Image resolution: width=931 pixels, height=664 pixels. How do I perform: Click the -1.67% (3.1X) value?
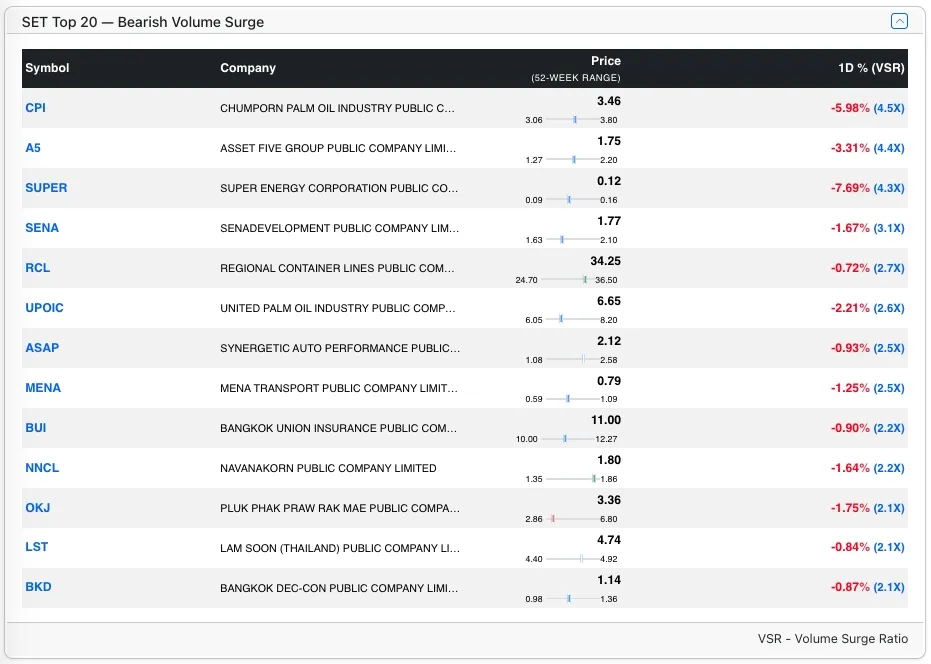coord(867,228)
